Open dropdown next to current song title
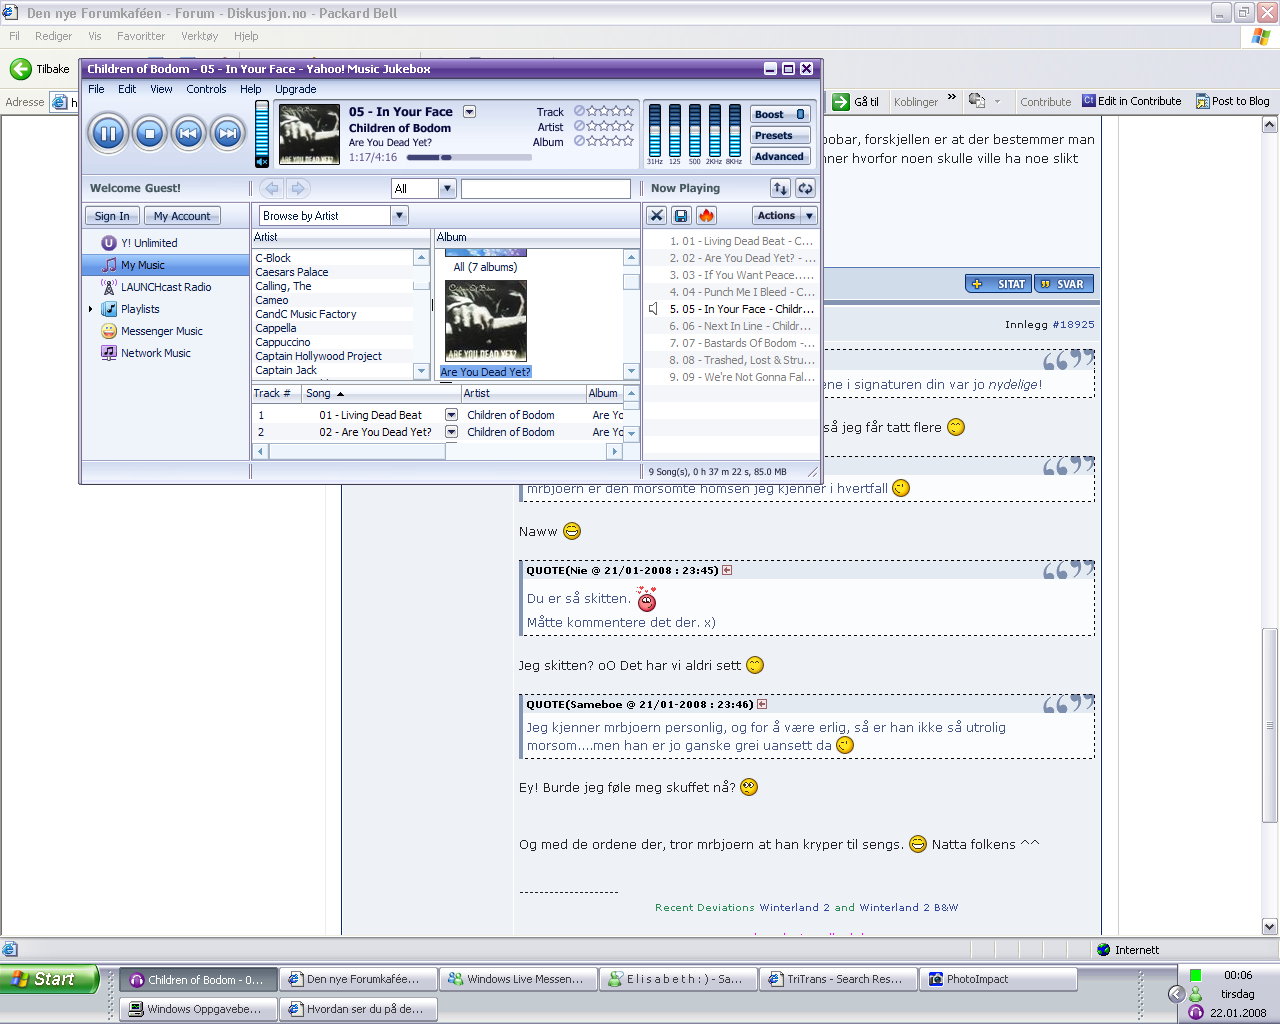The image size is (1280, 1024). 469,112
